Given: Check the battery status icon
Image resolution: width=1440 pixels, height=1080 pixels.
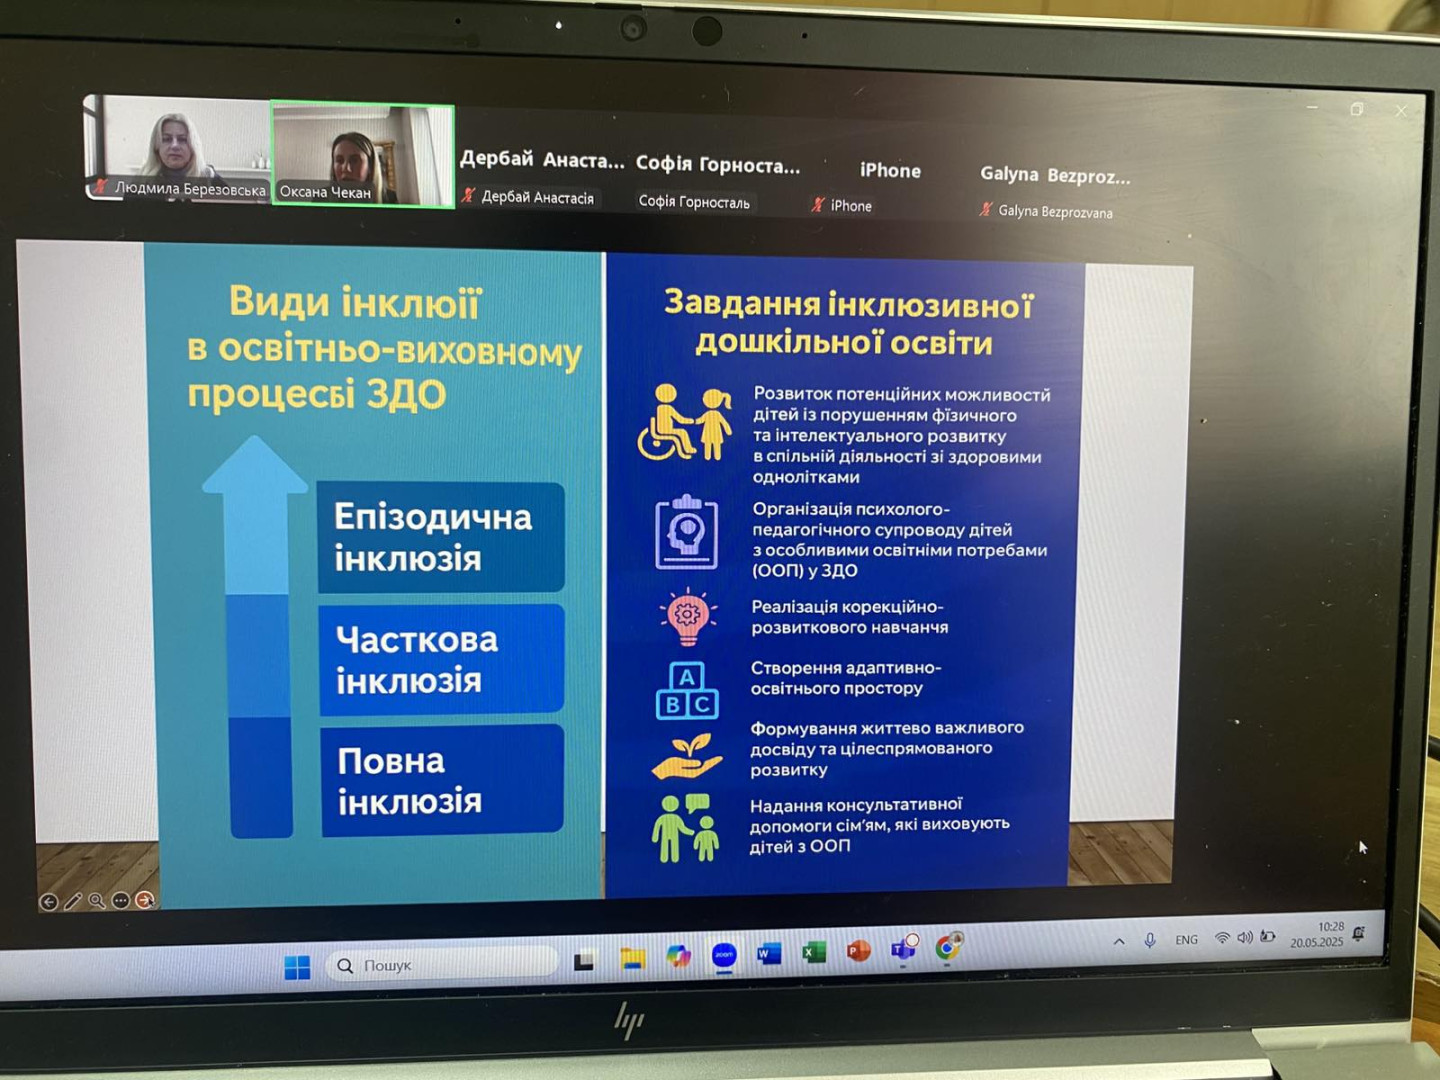Looking at the screenshot, I should 1268,936.
